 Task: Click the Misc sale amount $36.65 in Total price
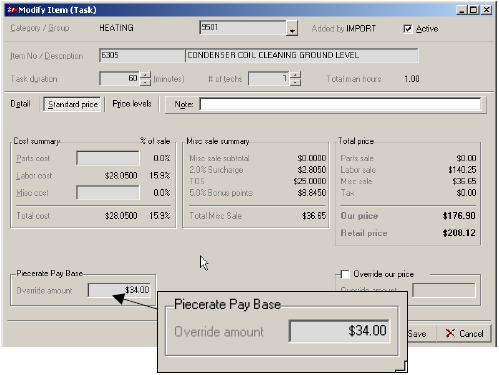pyautogui.click(x=464, y=181)
